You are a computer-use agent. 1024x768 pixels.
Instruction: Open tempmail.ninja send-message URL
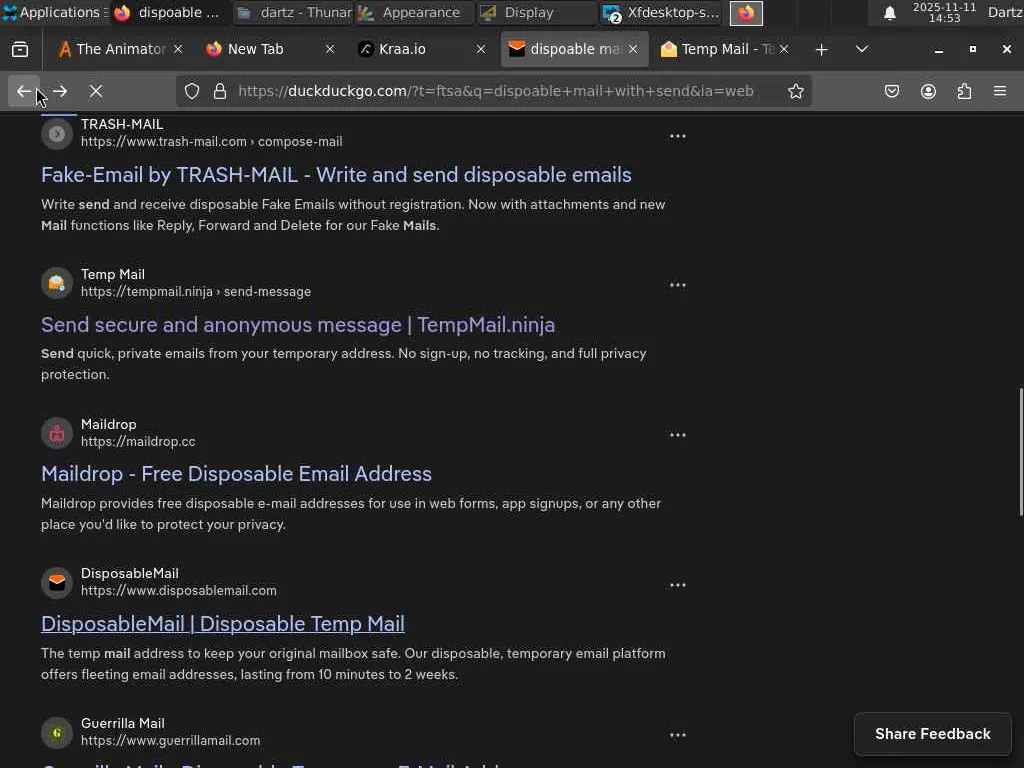point(196,292)
